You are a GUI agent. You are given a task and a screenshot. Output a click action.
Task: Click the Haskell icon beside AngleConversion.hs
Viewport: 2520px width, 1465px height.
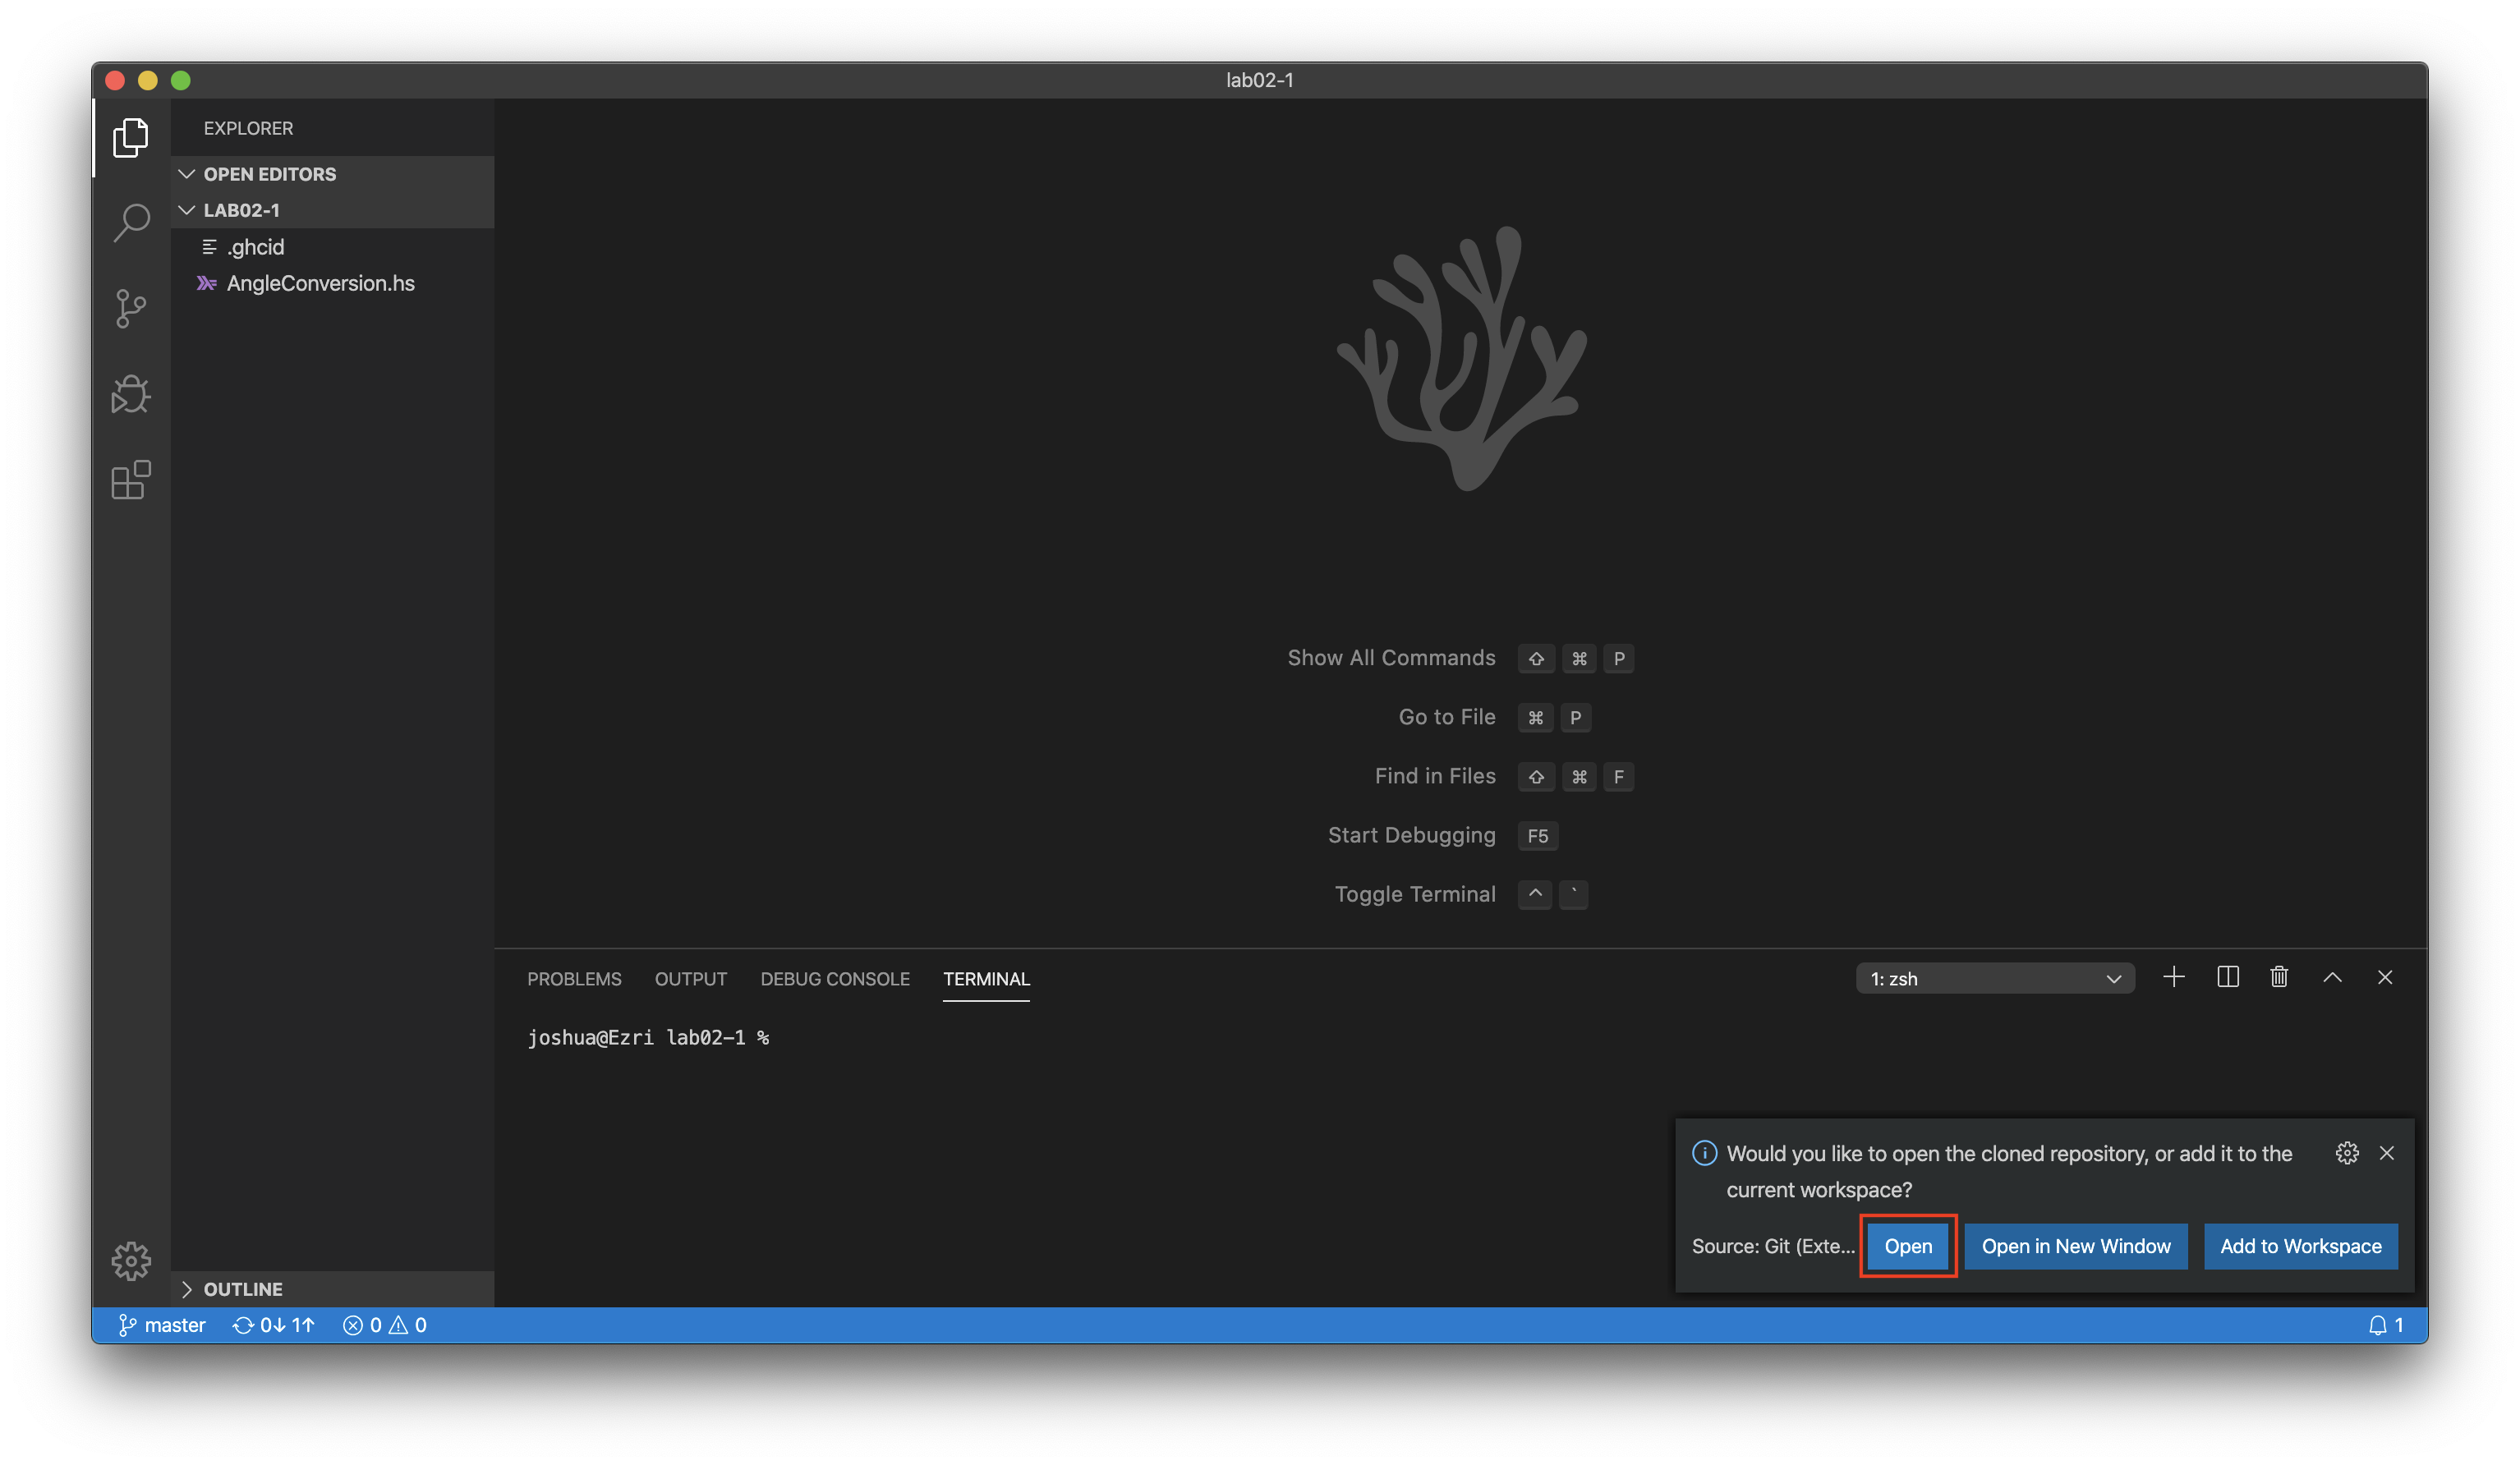tap(207, 283)
